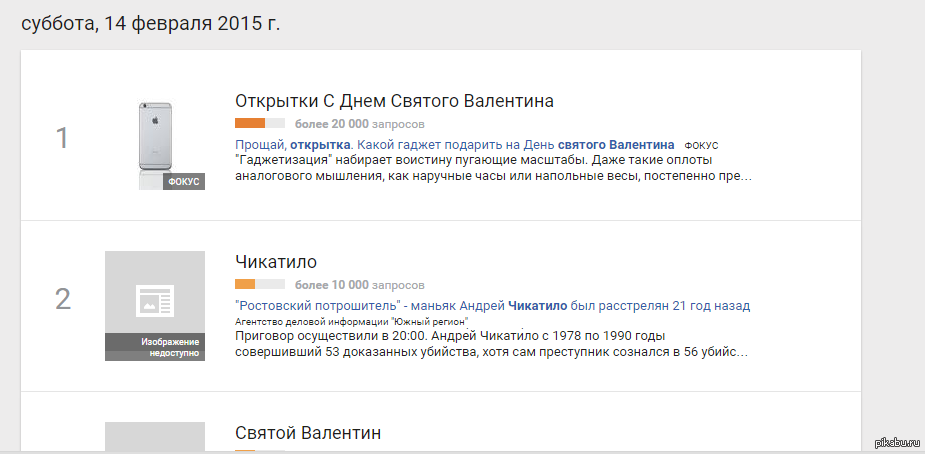The width and height of the screenshot is (925, 454).
Task: Open the 'Ростовский потрошитель' news article link
Action: 492,306
